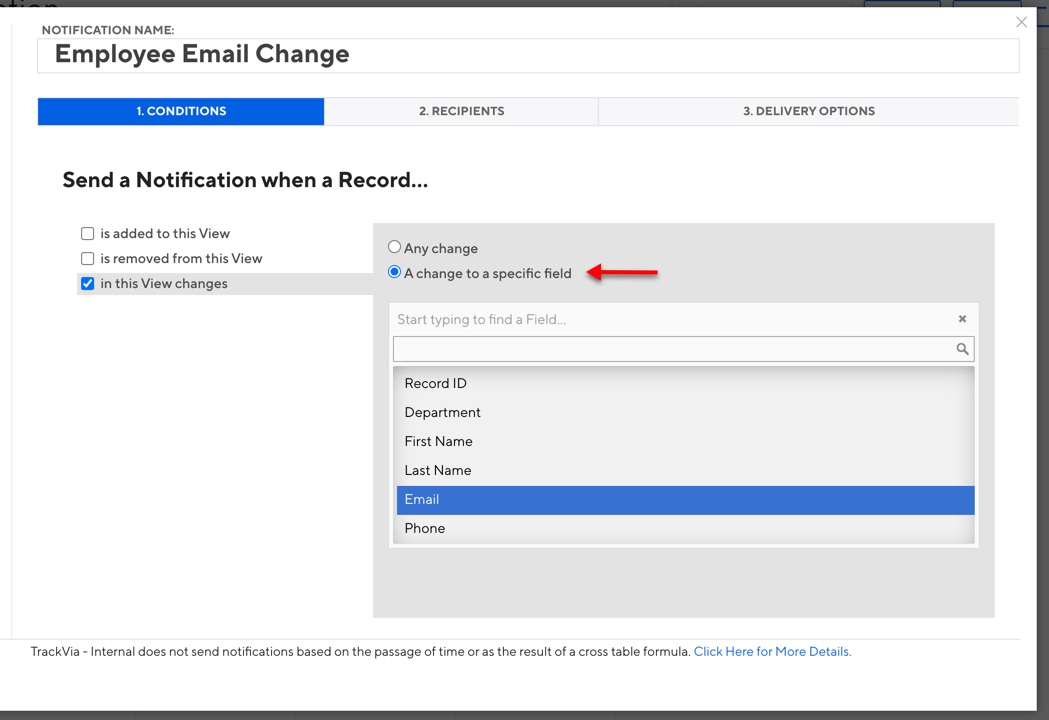Screen dimensions: 1049x720
Task: Check "is removed from this View"
Action: tap(87, 258)
